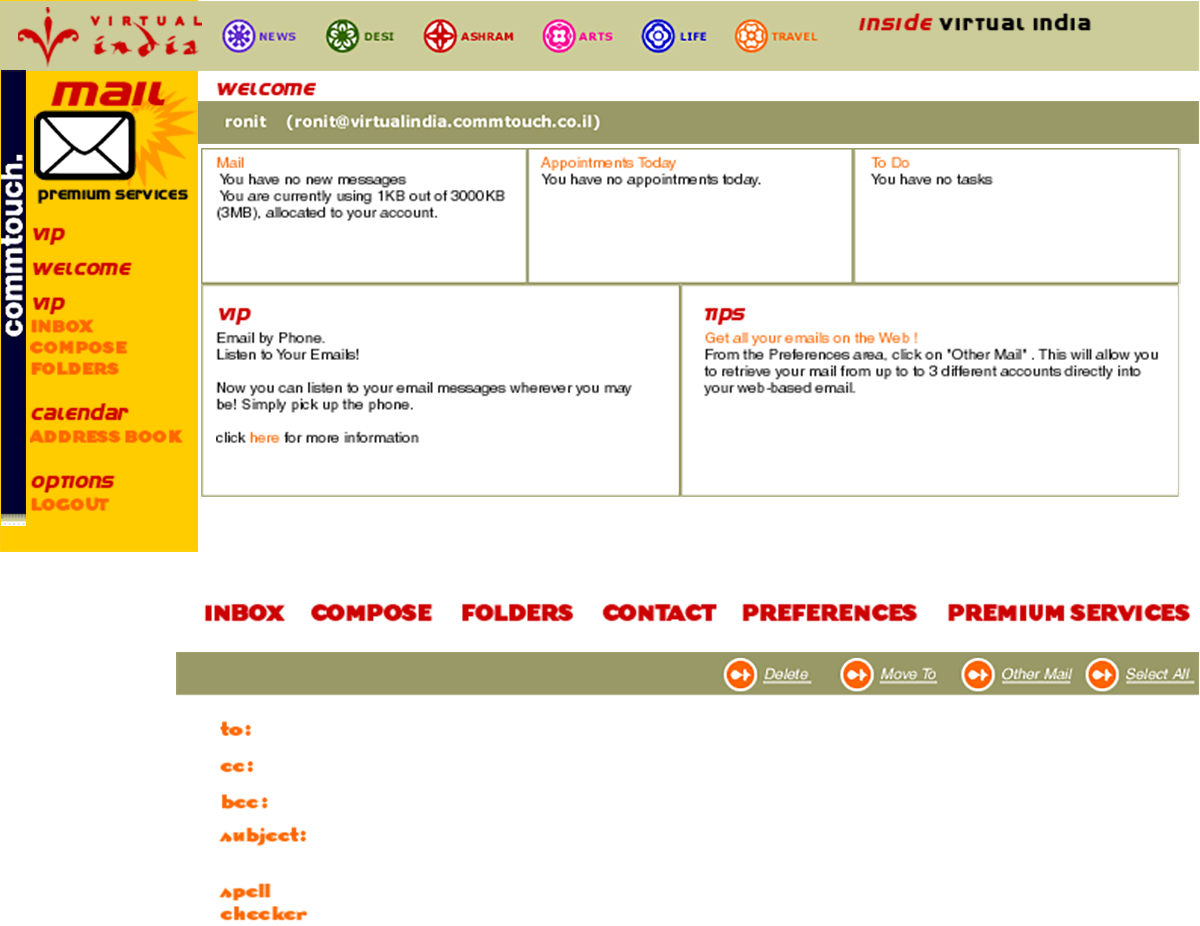Click "You have no new messages" text
1200x926 pixels.
click(x=313, y=180)
